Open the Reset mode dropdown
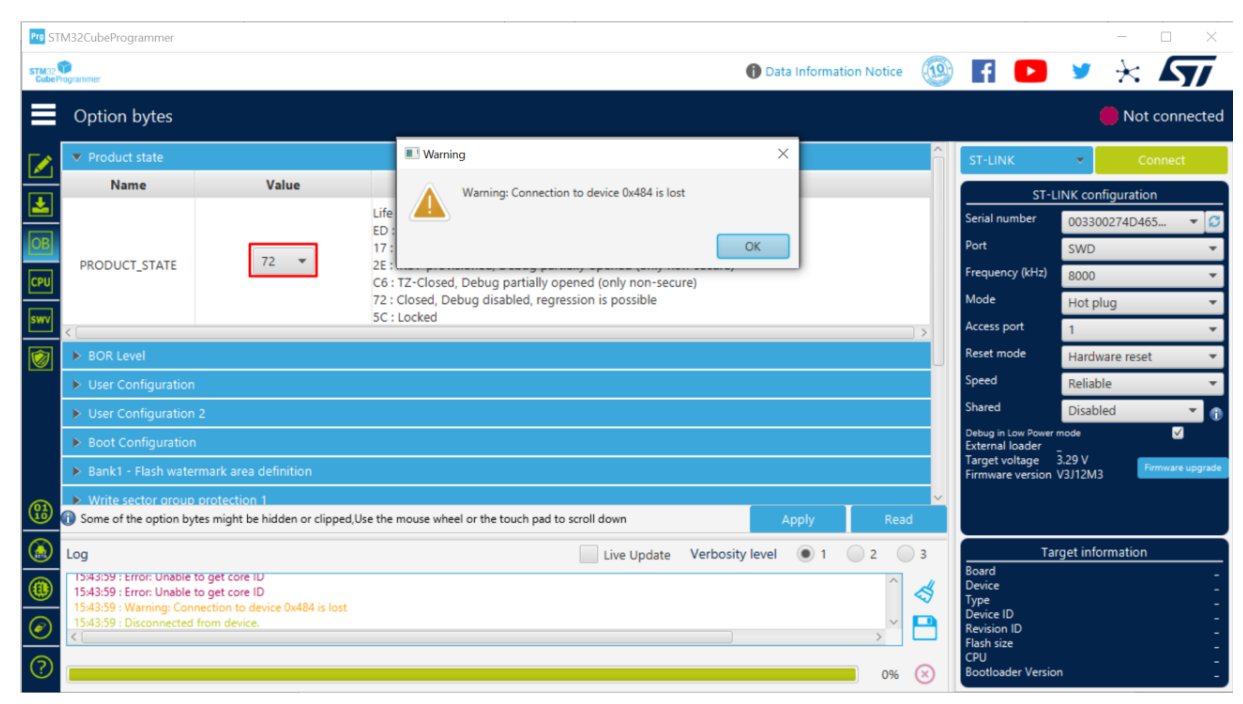The image size is (1243, 704). click(x=1143, y=356)
